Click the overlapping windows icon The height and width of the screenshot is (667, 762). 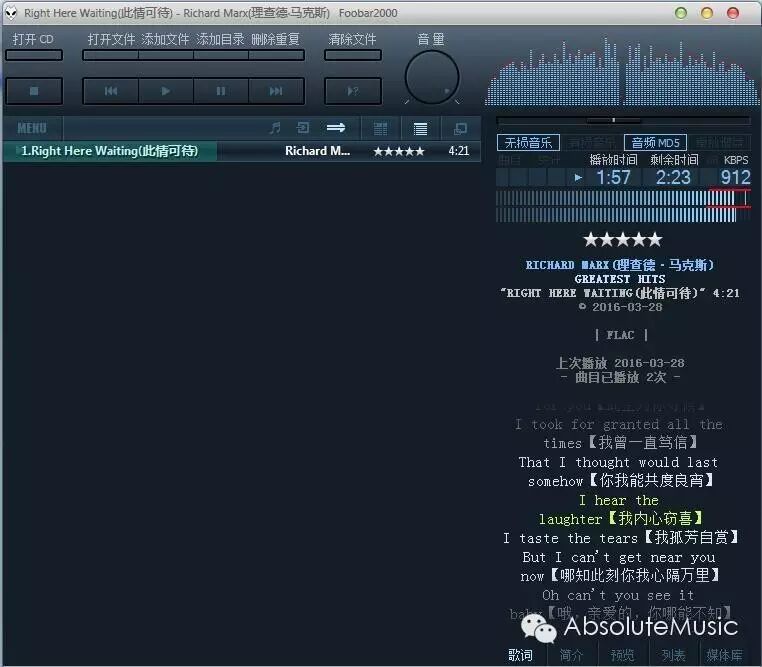460,129
